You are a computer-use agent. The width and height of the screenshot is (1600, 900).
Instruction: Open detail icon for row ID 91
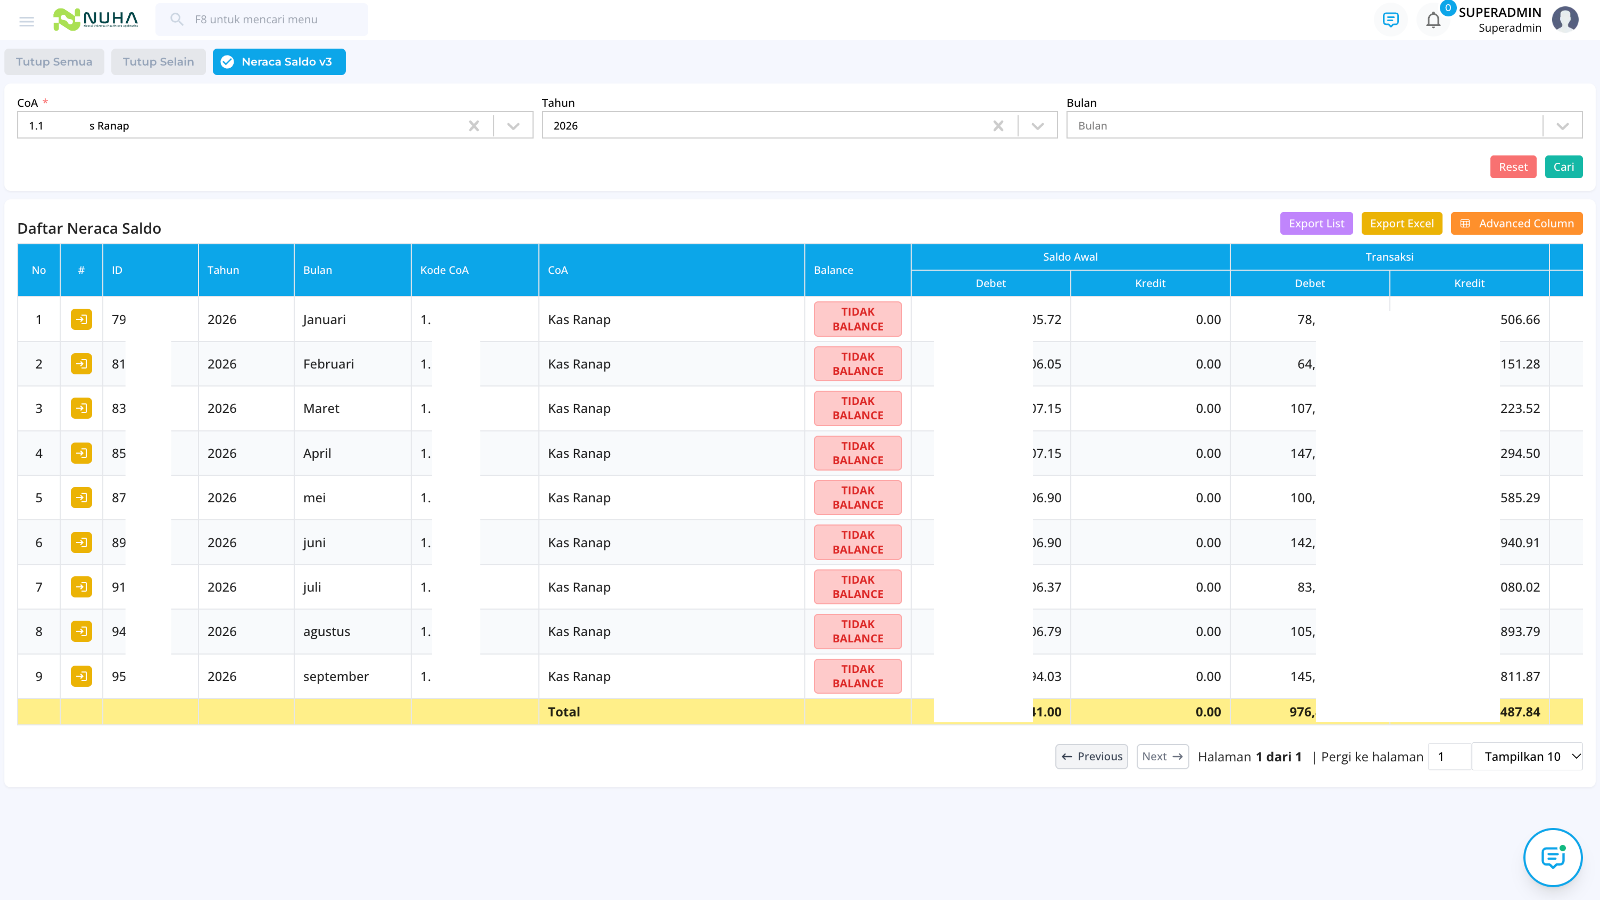(81, 587)
